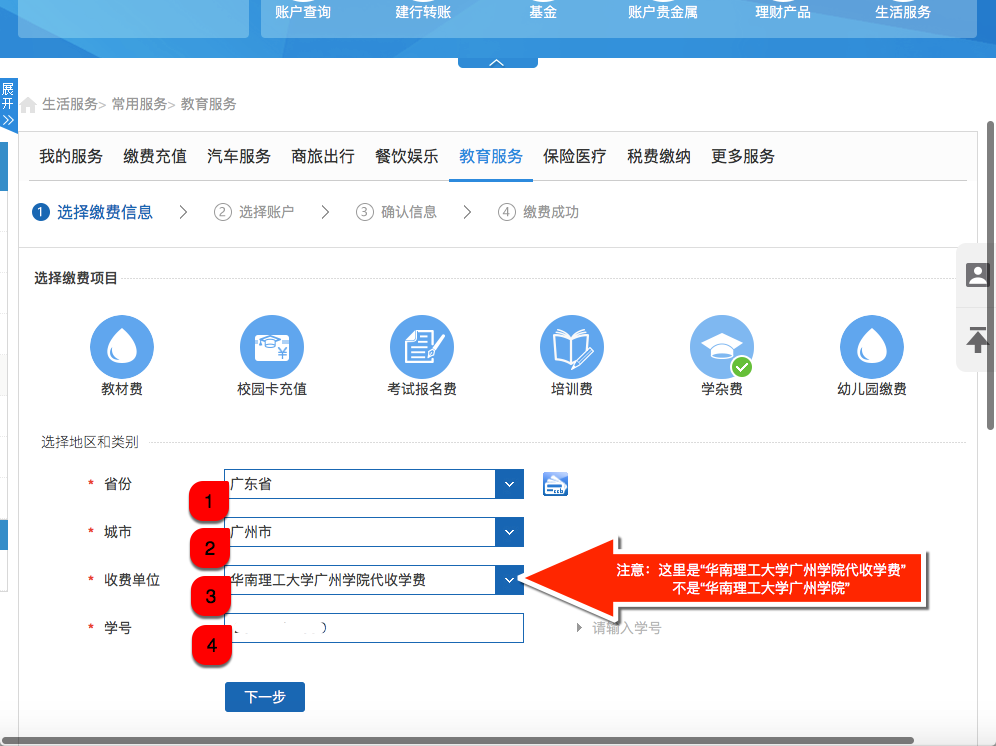Open 理财产品 in top navigation

point(783,12)
